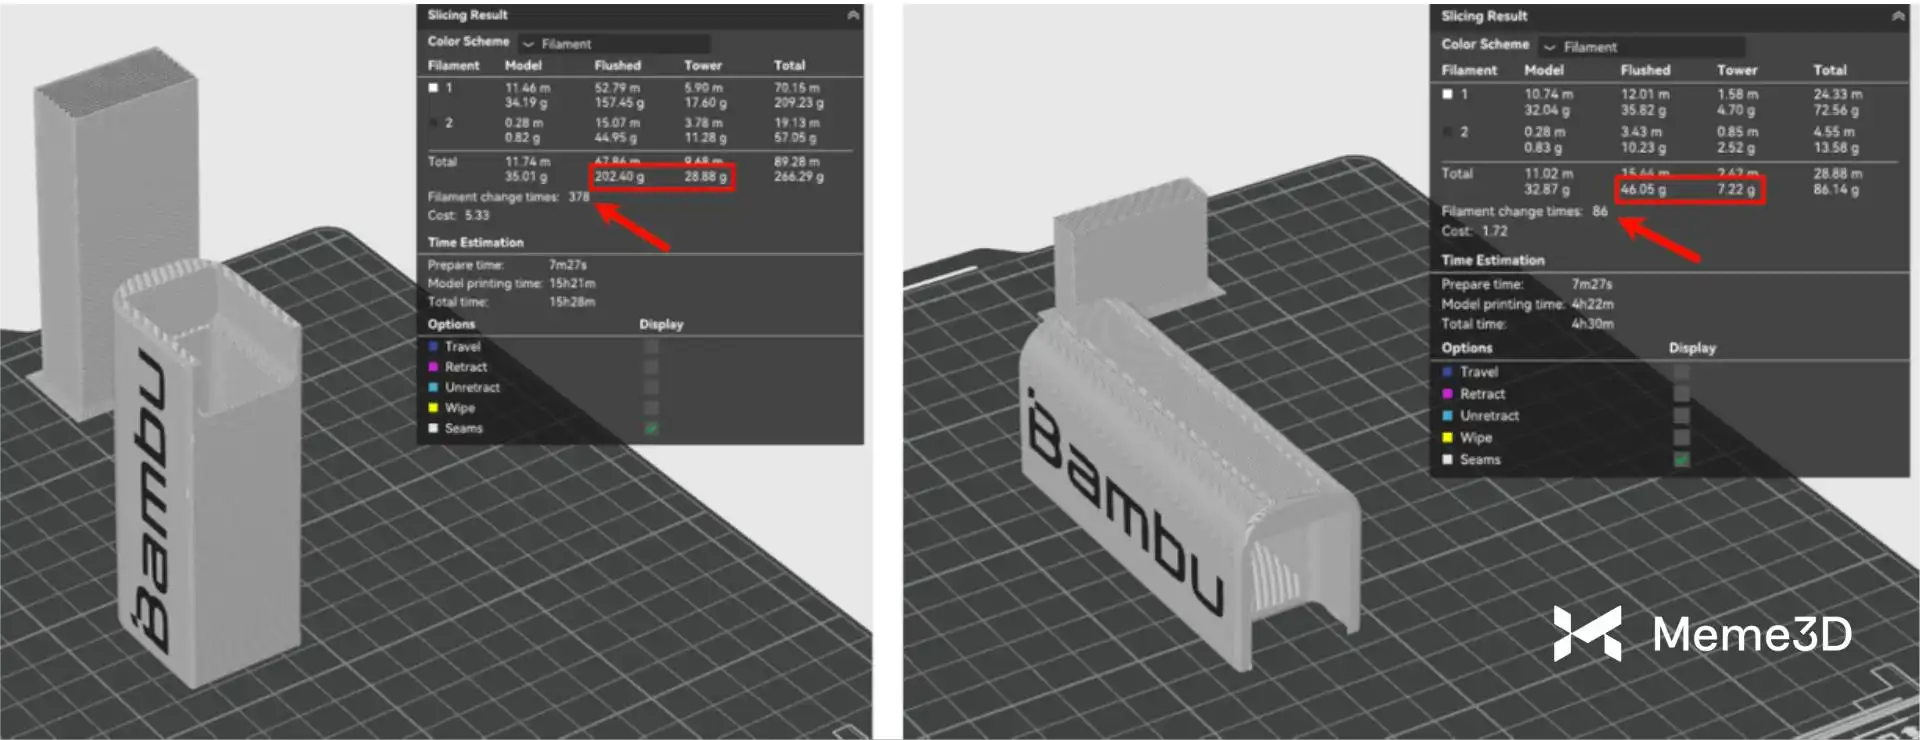Click the horizontal Bambu box model on right plate
This screenshot has width=1920, height=740.
(1180, 470)
